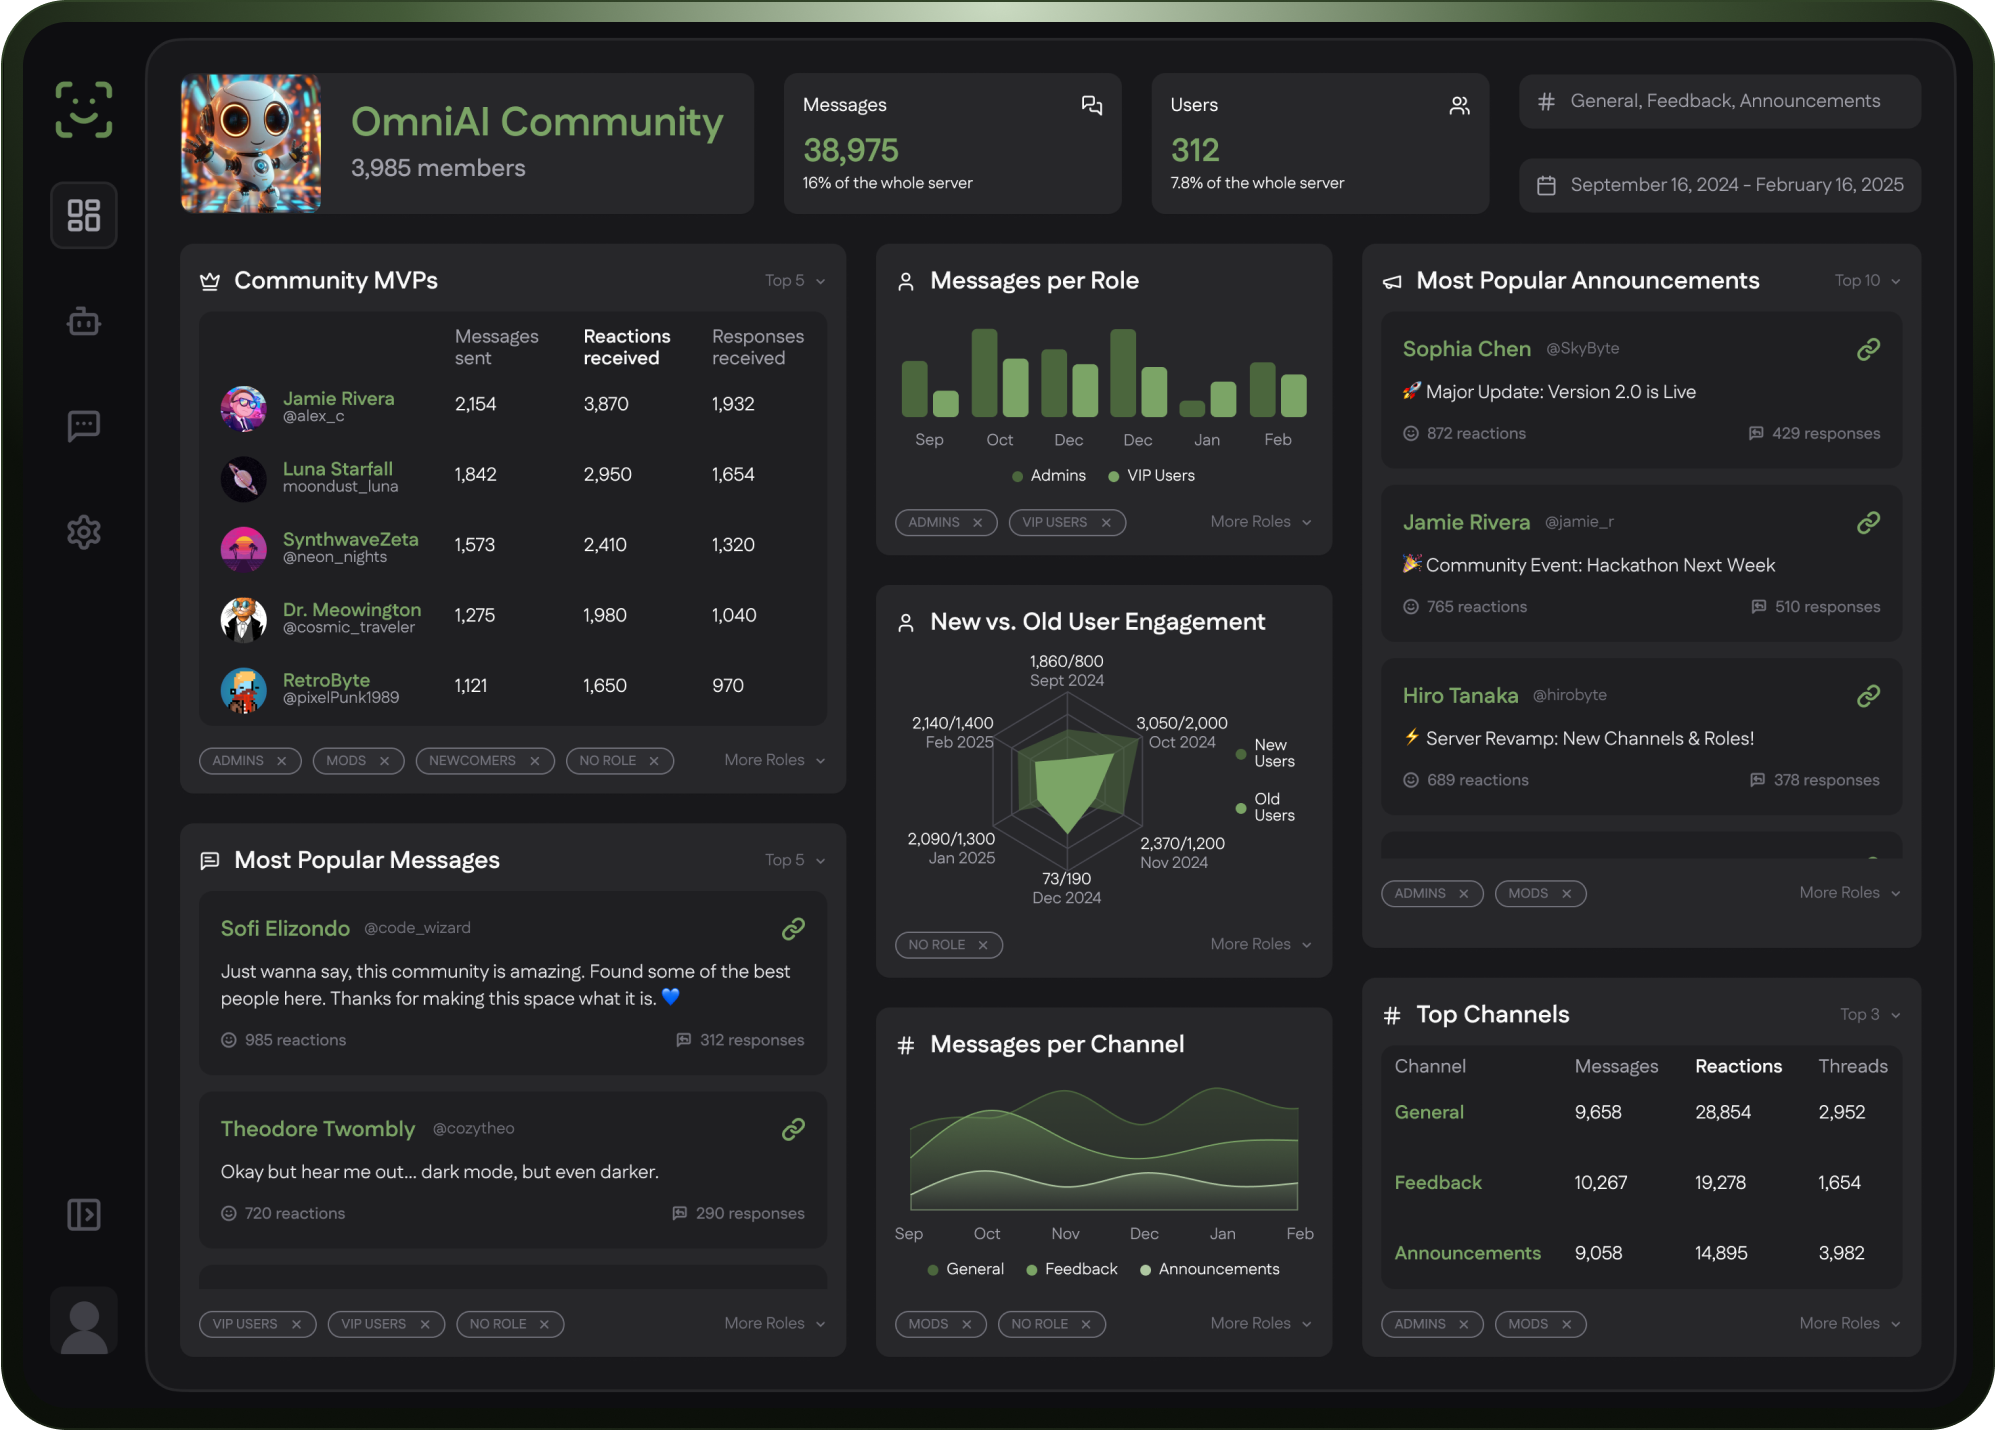1995x1430 pixels.
Task: Remove VIP USERS filter in Messages per Role
Action: [x=1106, y=522]
